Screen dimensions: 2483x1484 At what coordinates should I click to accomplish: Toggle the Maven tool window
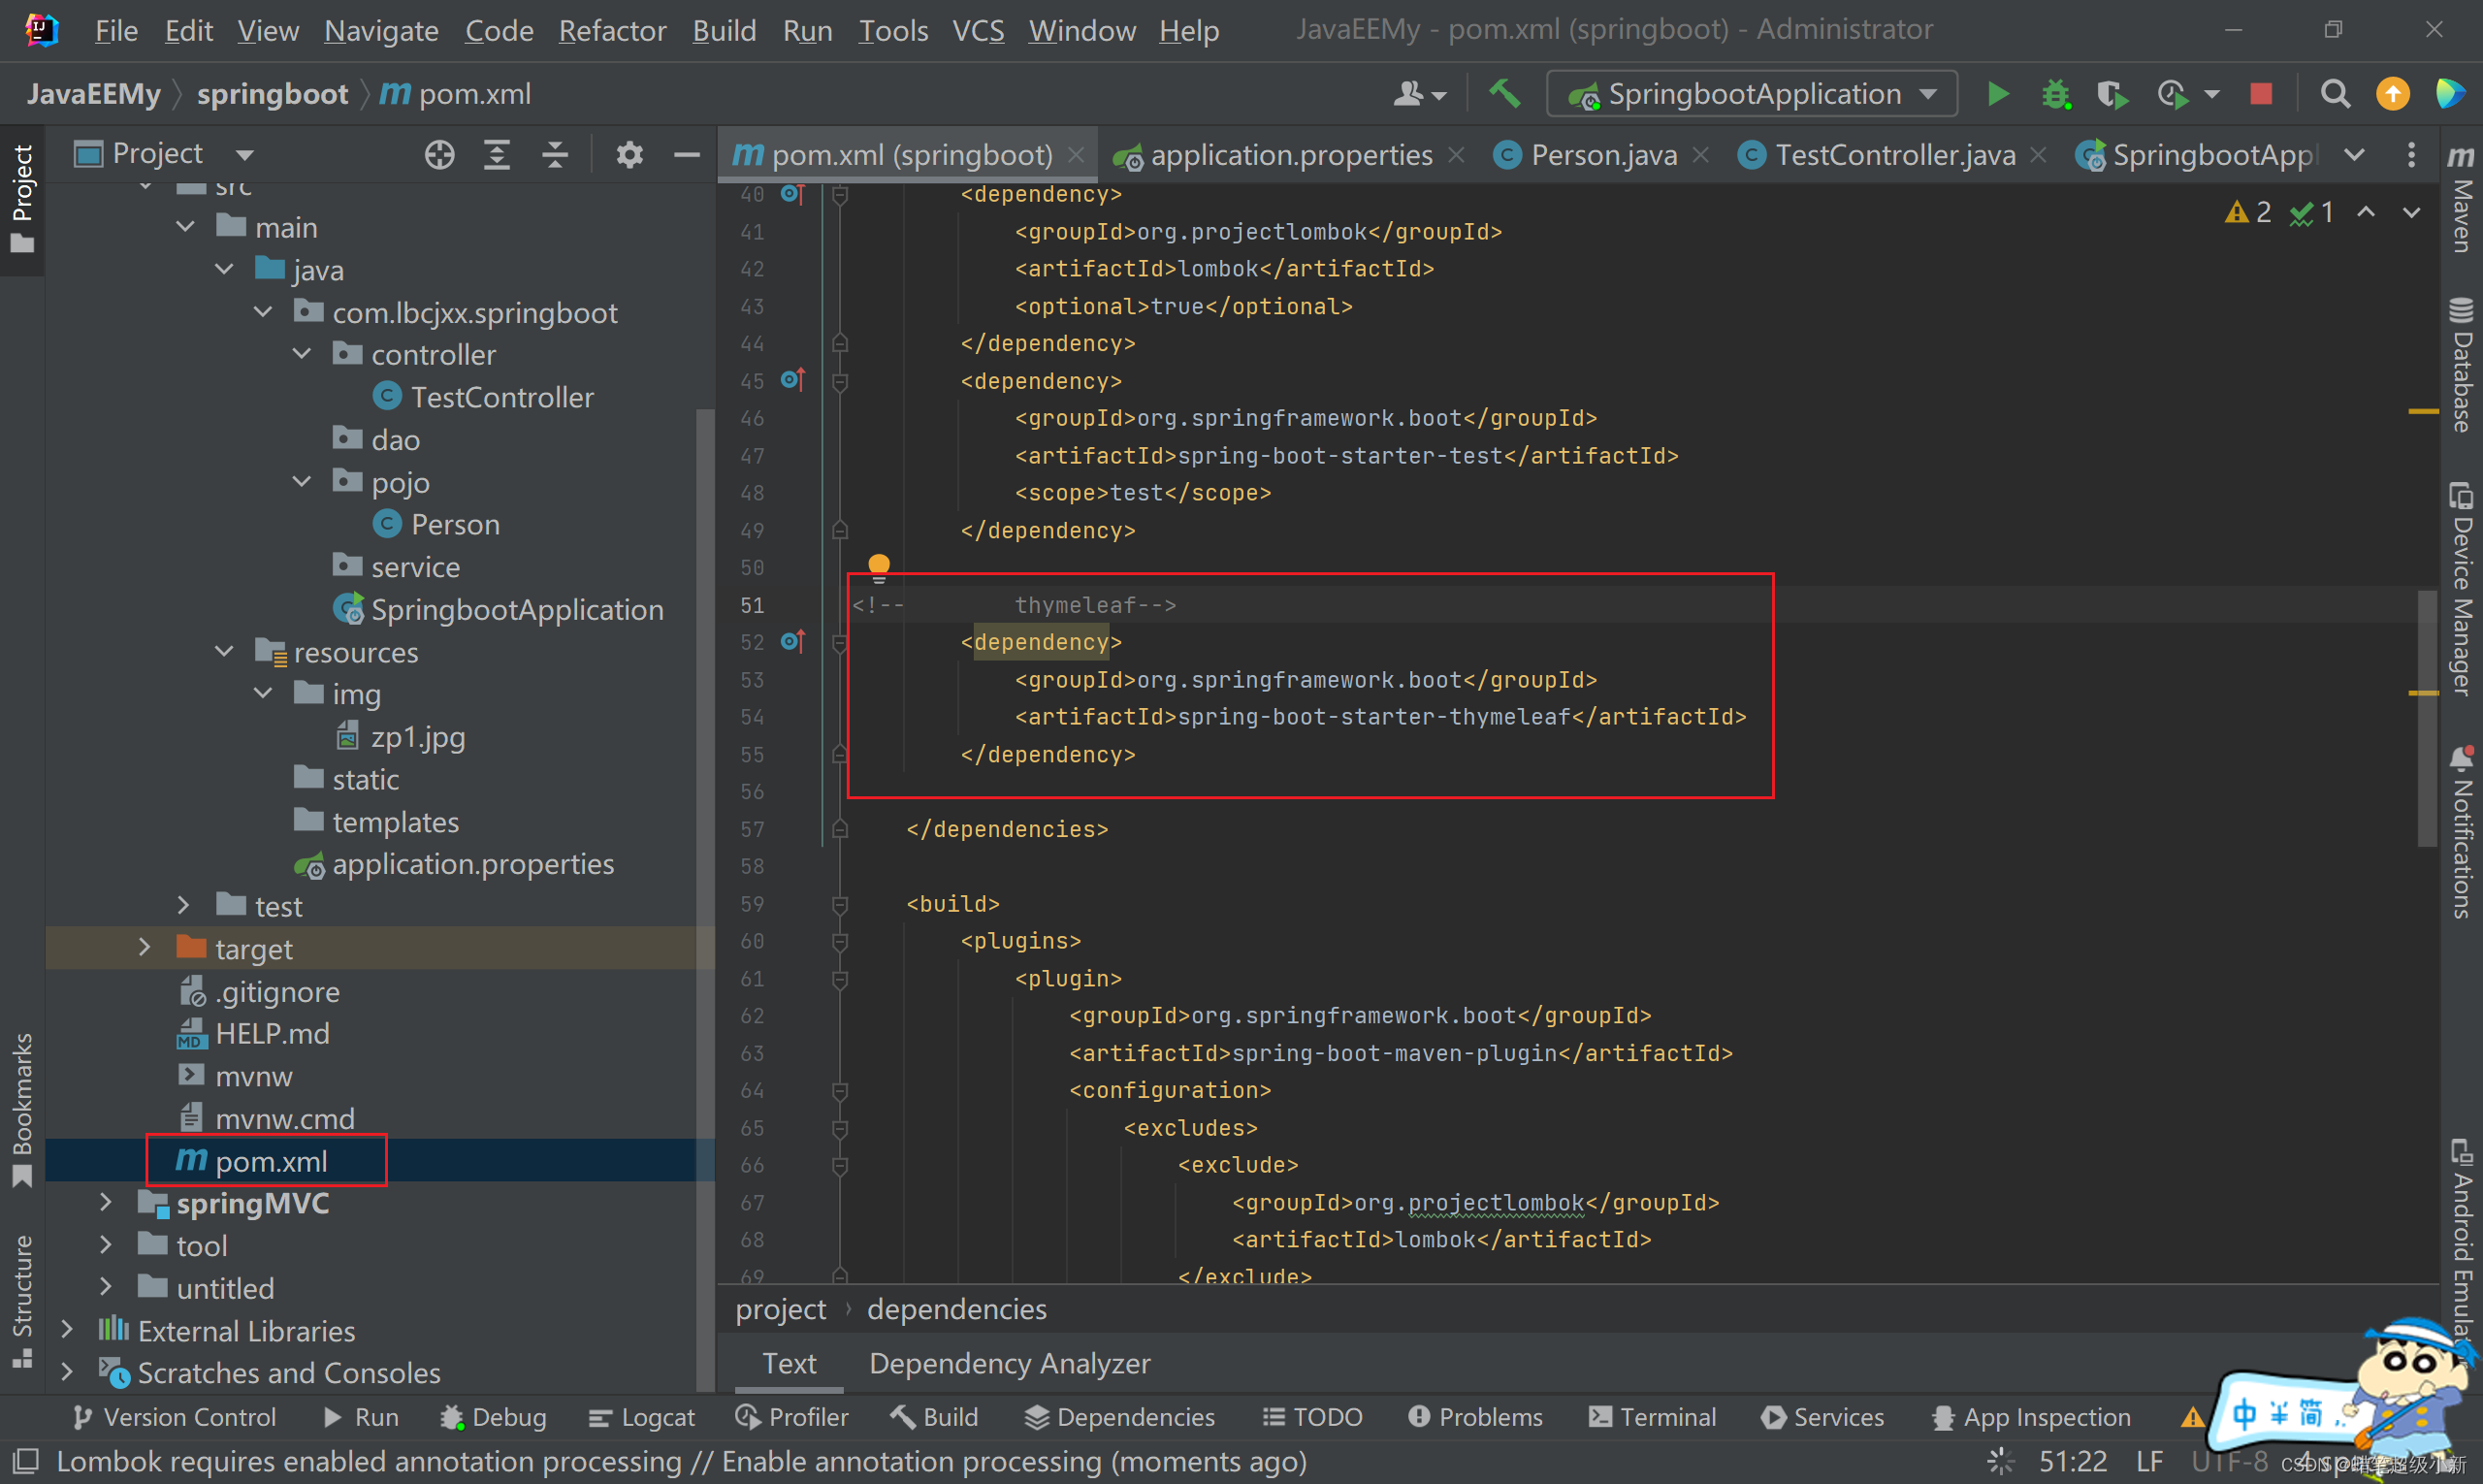tap(2461, 200)
